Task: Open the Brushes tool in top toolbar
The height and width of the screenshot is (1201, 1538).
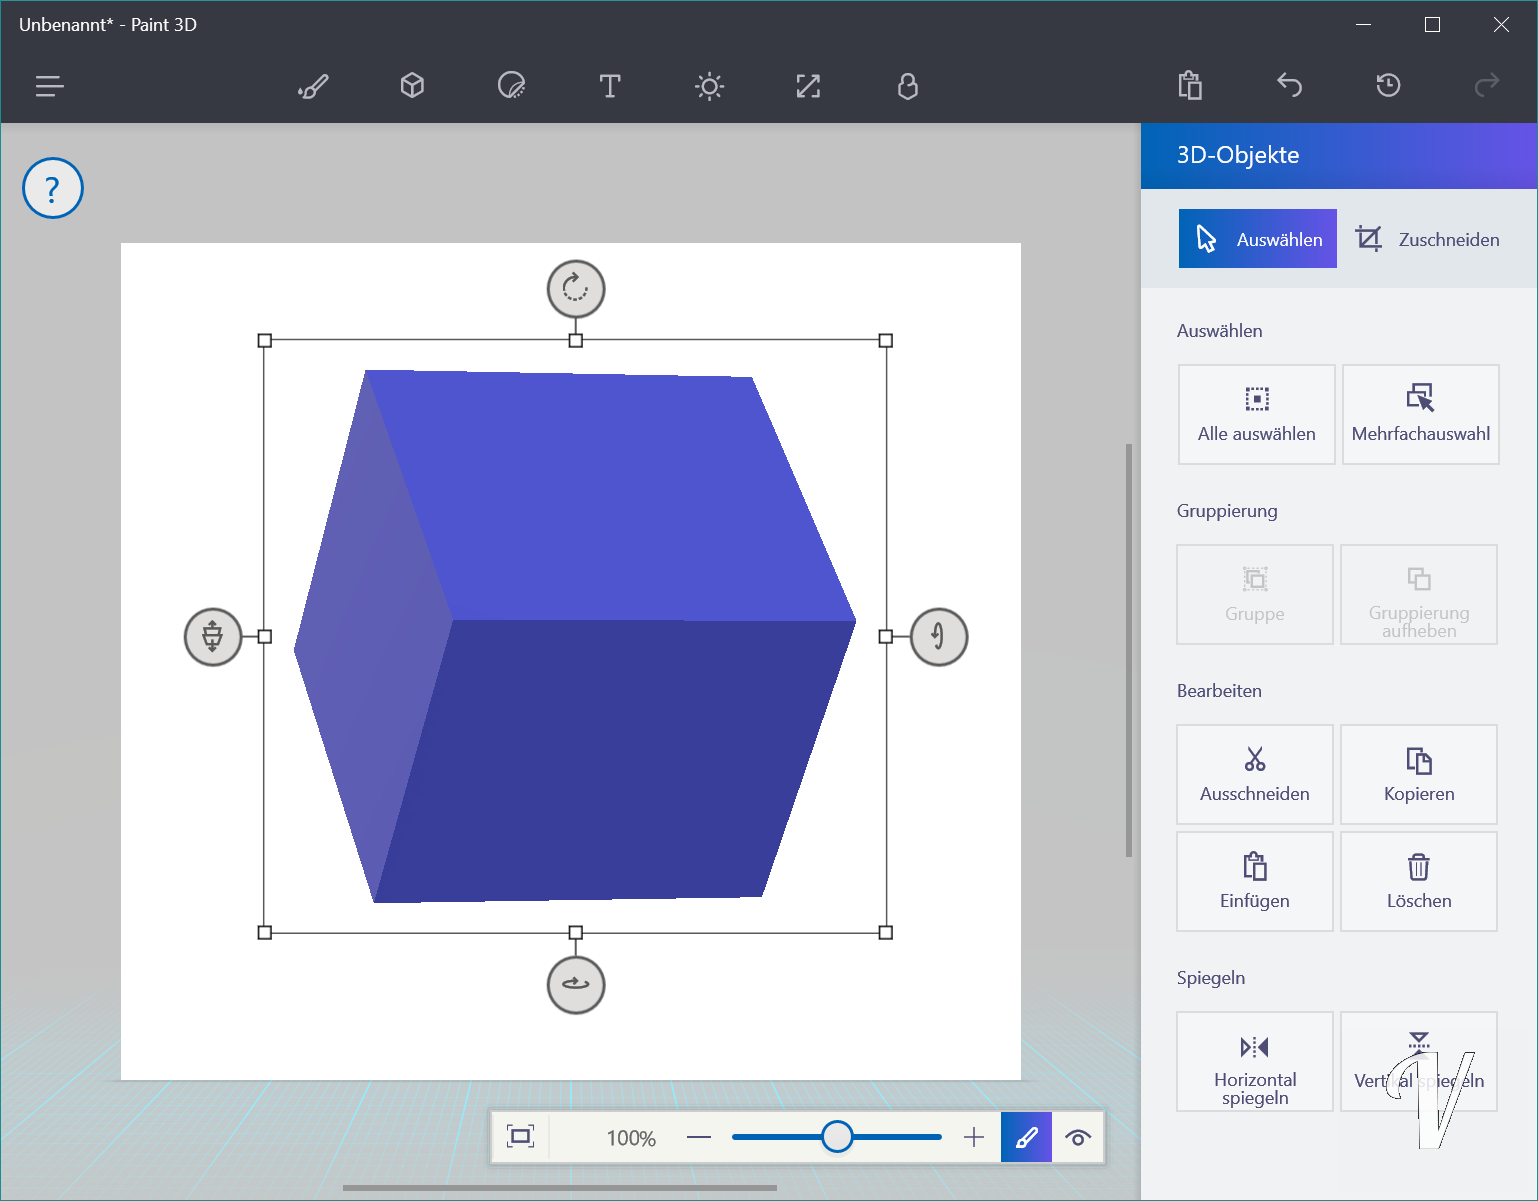Action: [313, 87]
